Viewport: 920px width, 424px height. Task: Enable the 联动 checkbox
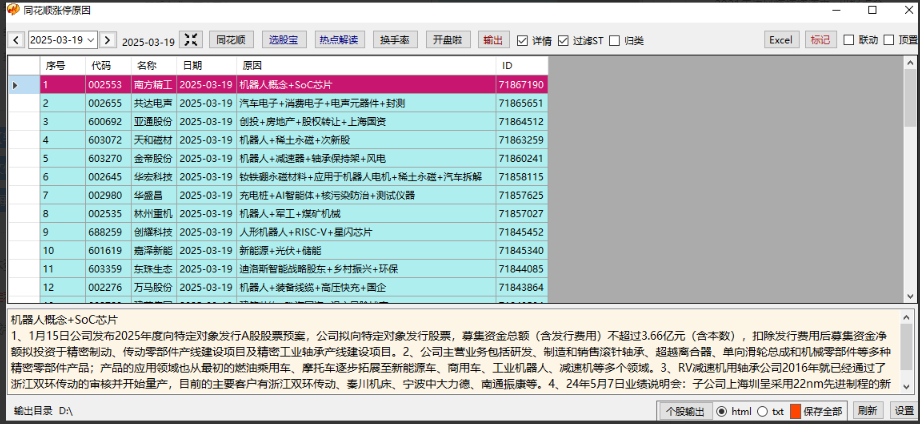tap(848, 41)
